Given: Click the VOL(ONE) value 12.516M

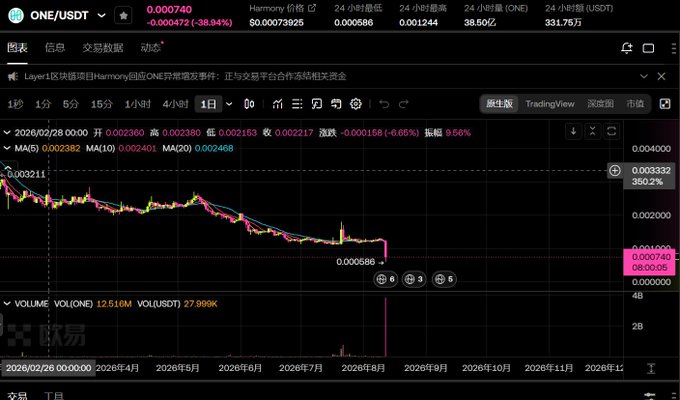Looking at the screenshot, I should [114, 304].
